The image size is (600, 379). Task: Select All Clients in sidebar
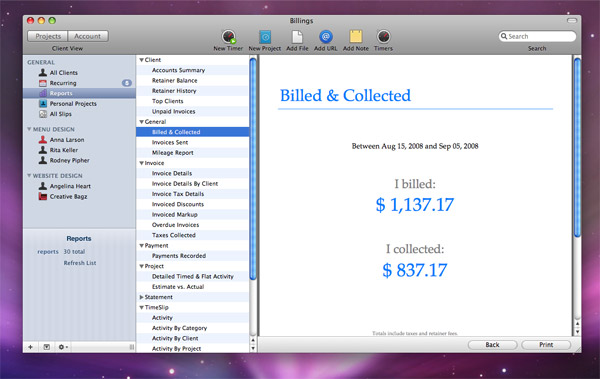64,72
